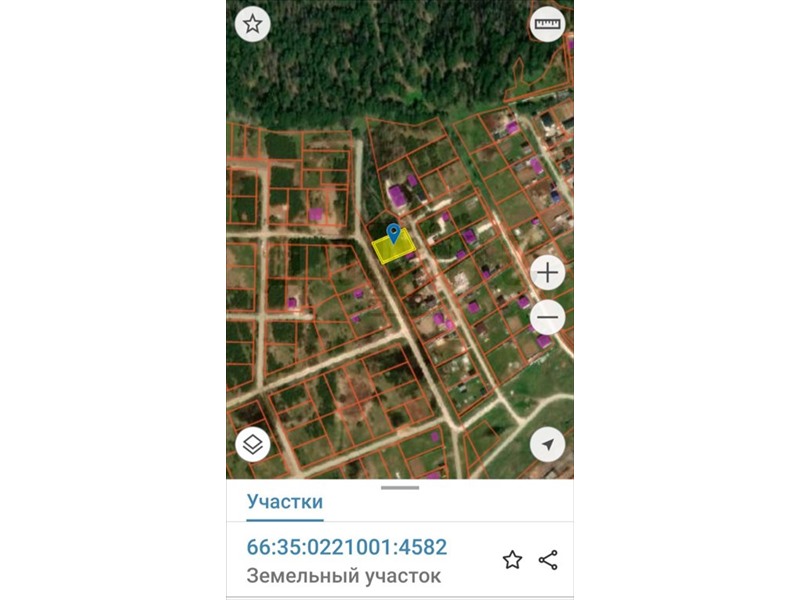
Task: Share the parcel via share icon
Action: tap(548, 560)
